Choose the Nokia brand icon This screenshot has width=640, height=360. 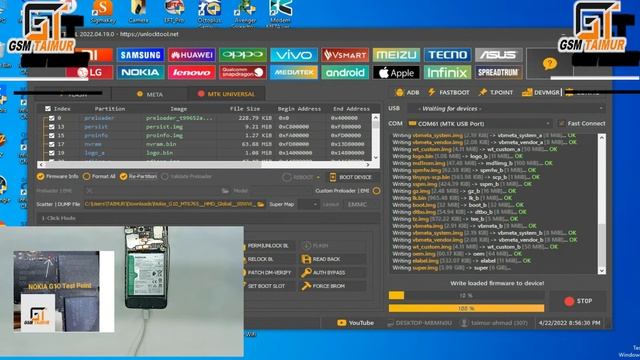click(x=140, y=73)
